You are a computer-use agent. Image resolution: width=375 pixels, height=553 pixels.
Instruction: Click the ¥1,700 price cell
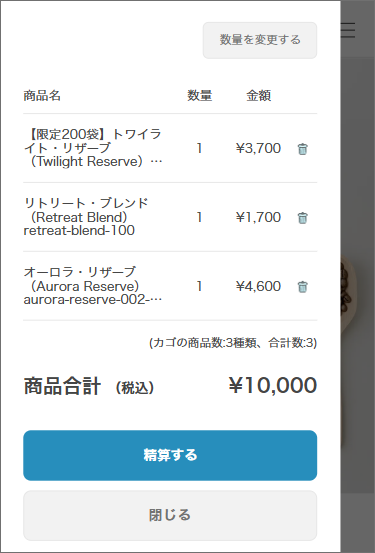(x=258, y=217)
